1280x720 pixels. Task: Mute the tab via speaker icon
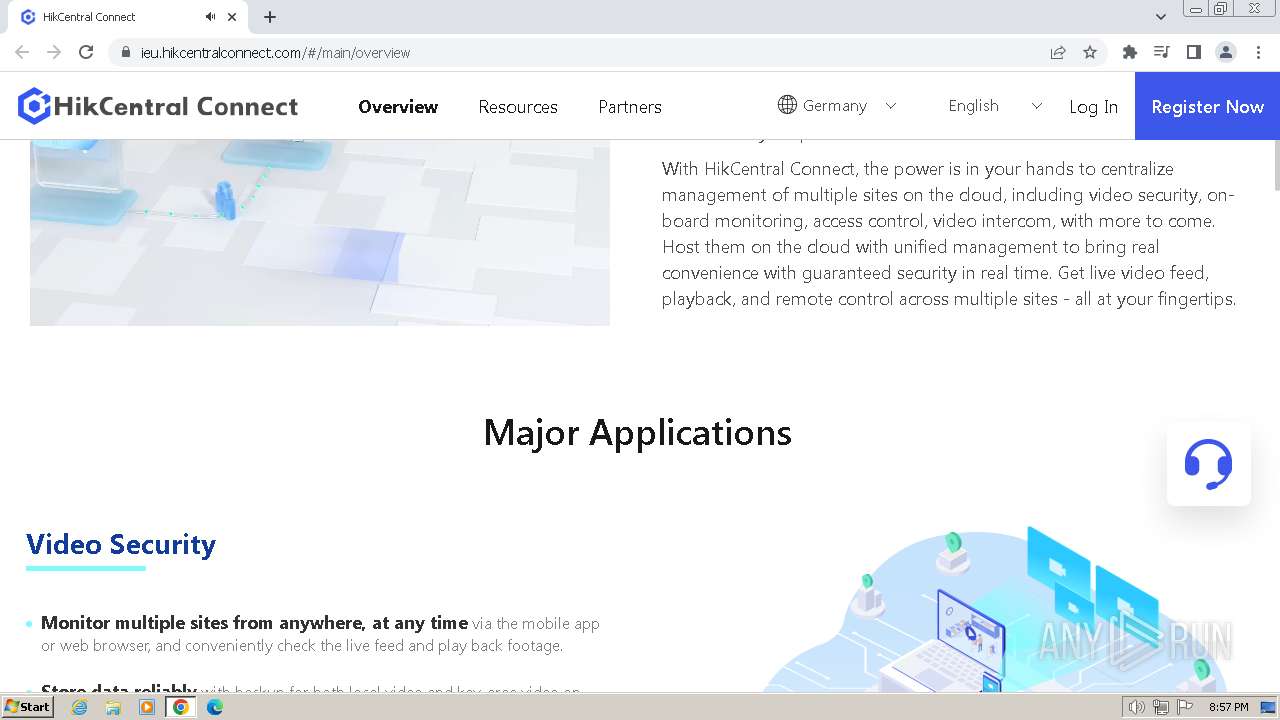210,17
